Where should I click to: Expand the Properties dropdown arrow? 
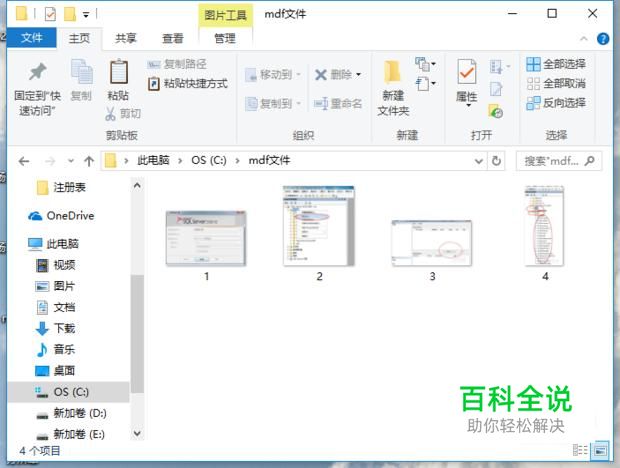468,106
